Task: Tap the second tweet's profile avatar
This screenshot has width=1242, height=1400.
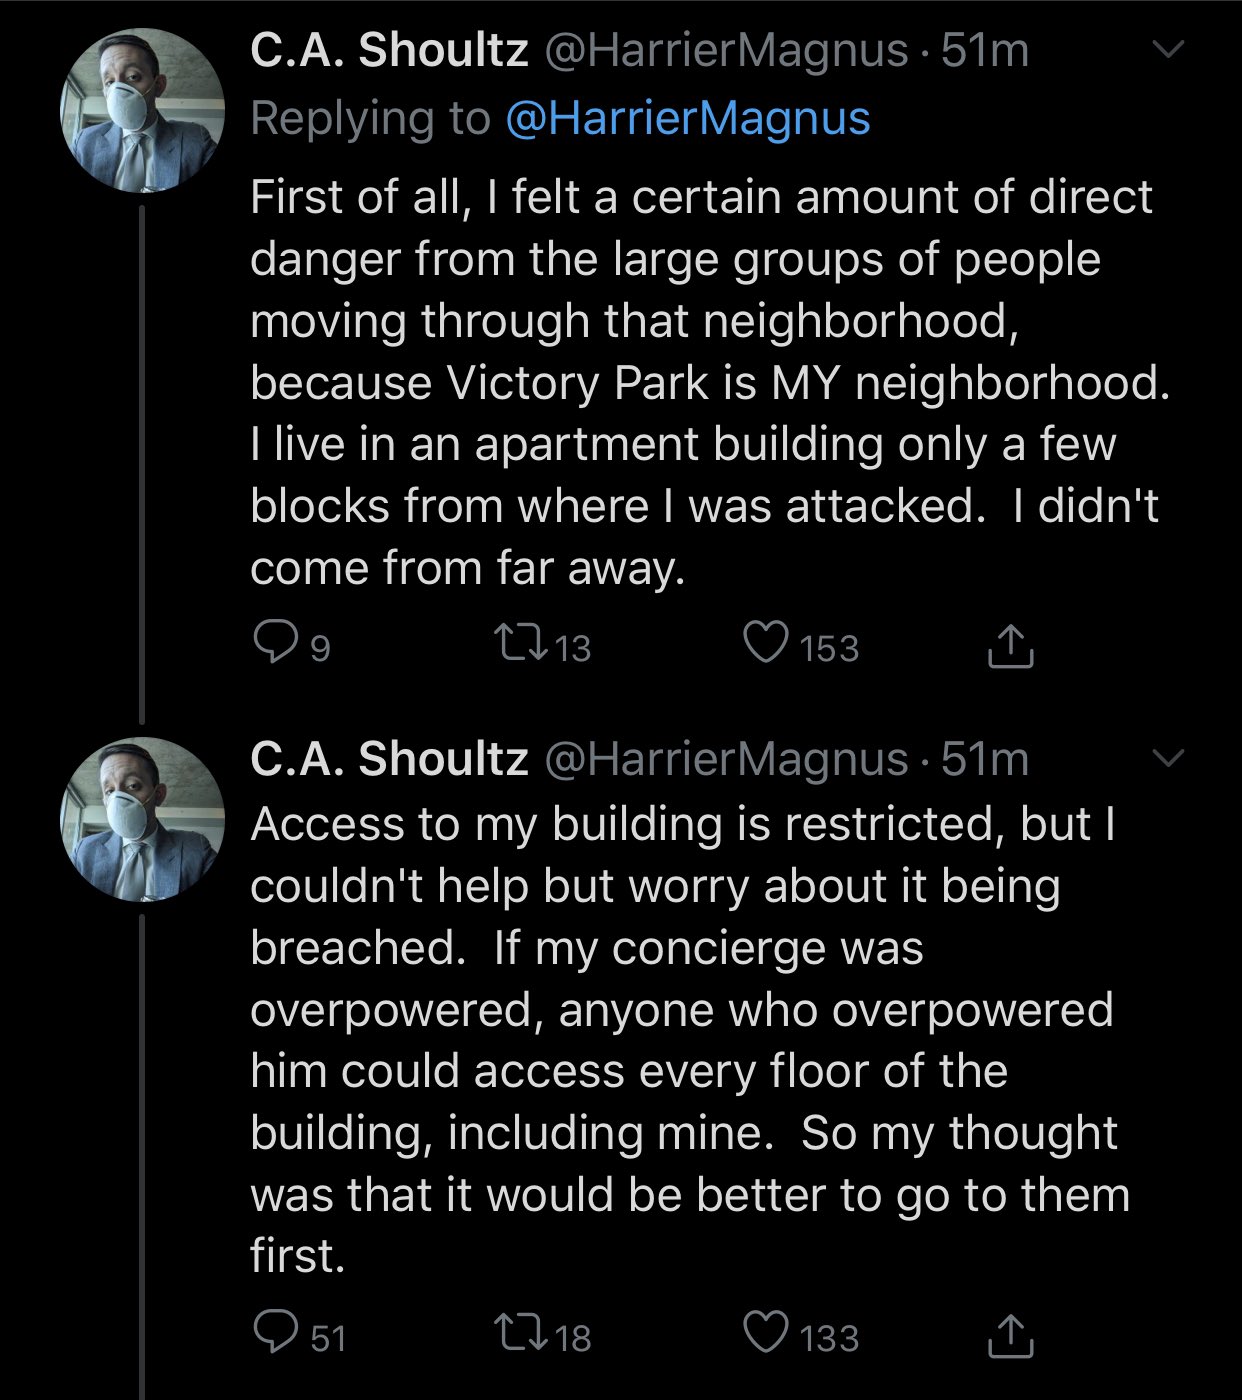Action: 142,819
